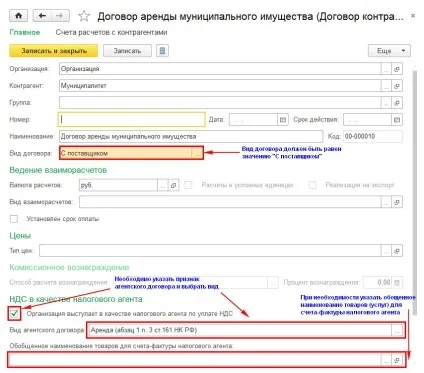Choose Группа via its ellipsis selector

[x=386, y=103]
